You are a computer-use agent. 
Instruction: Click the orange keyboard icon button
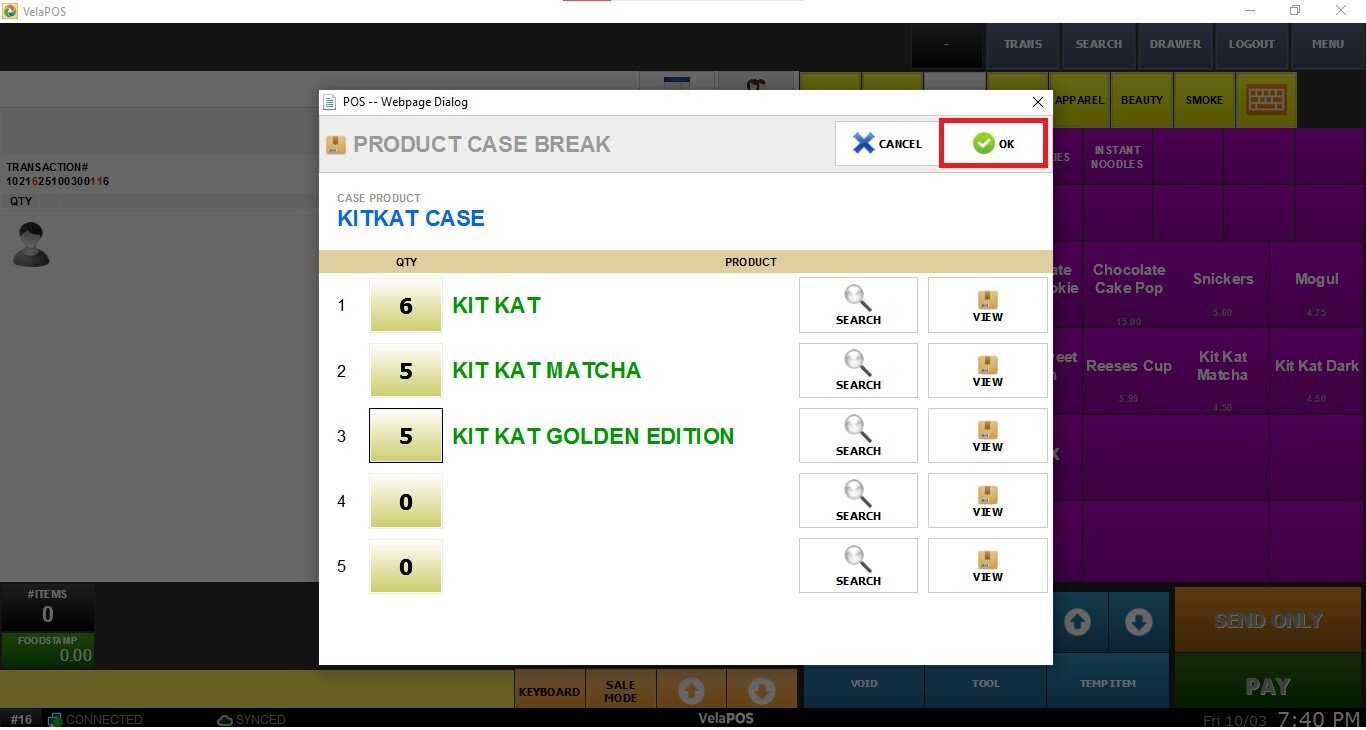pyautogui.click(x=1266, y=100)
